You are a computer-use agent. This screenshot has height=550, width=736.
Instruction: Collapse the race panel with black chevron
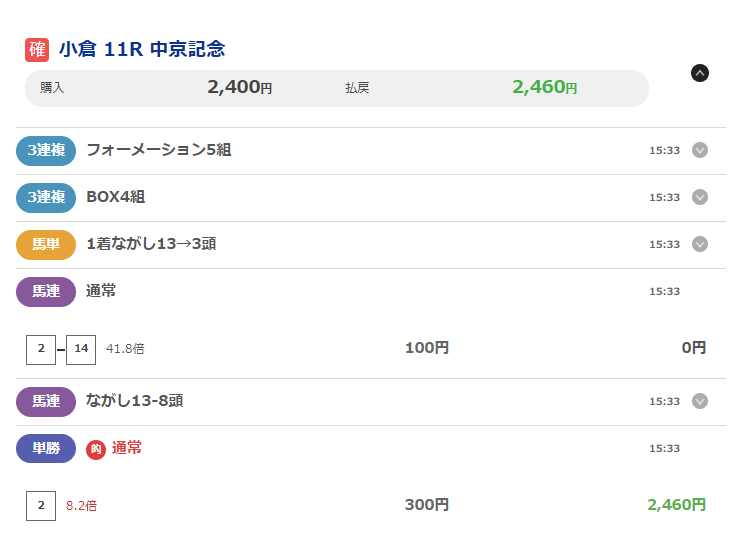[700, 72]
